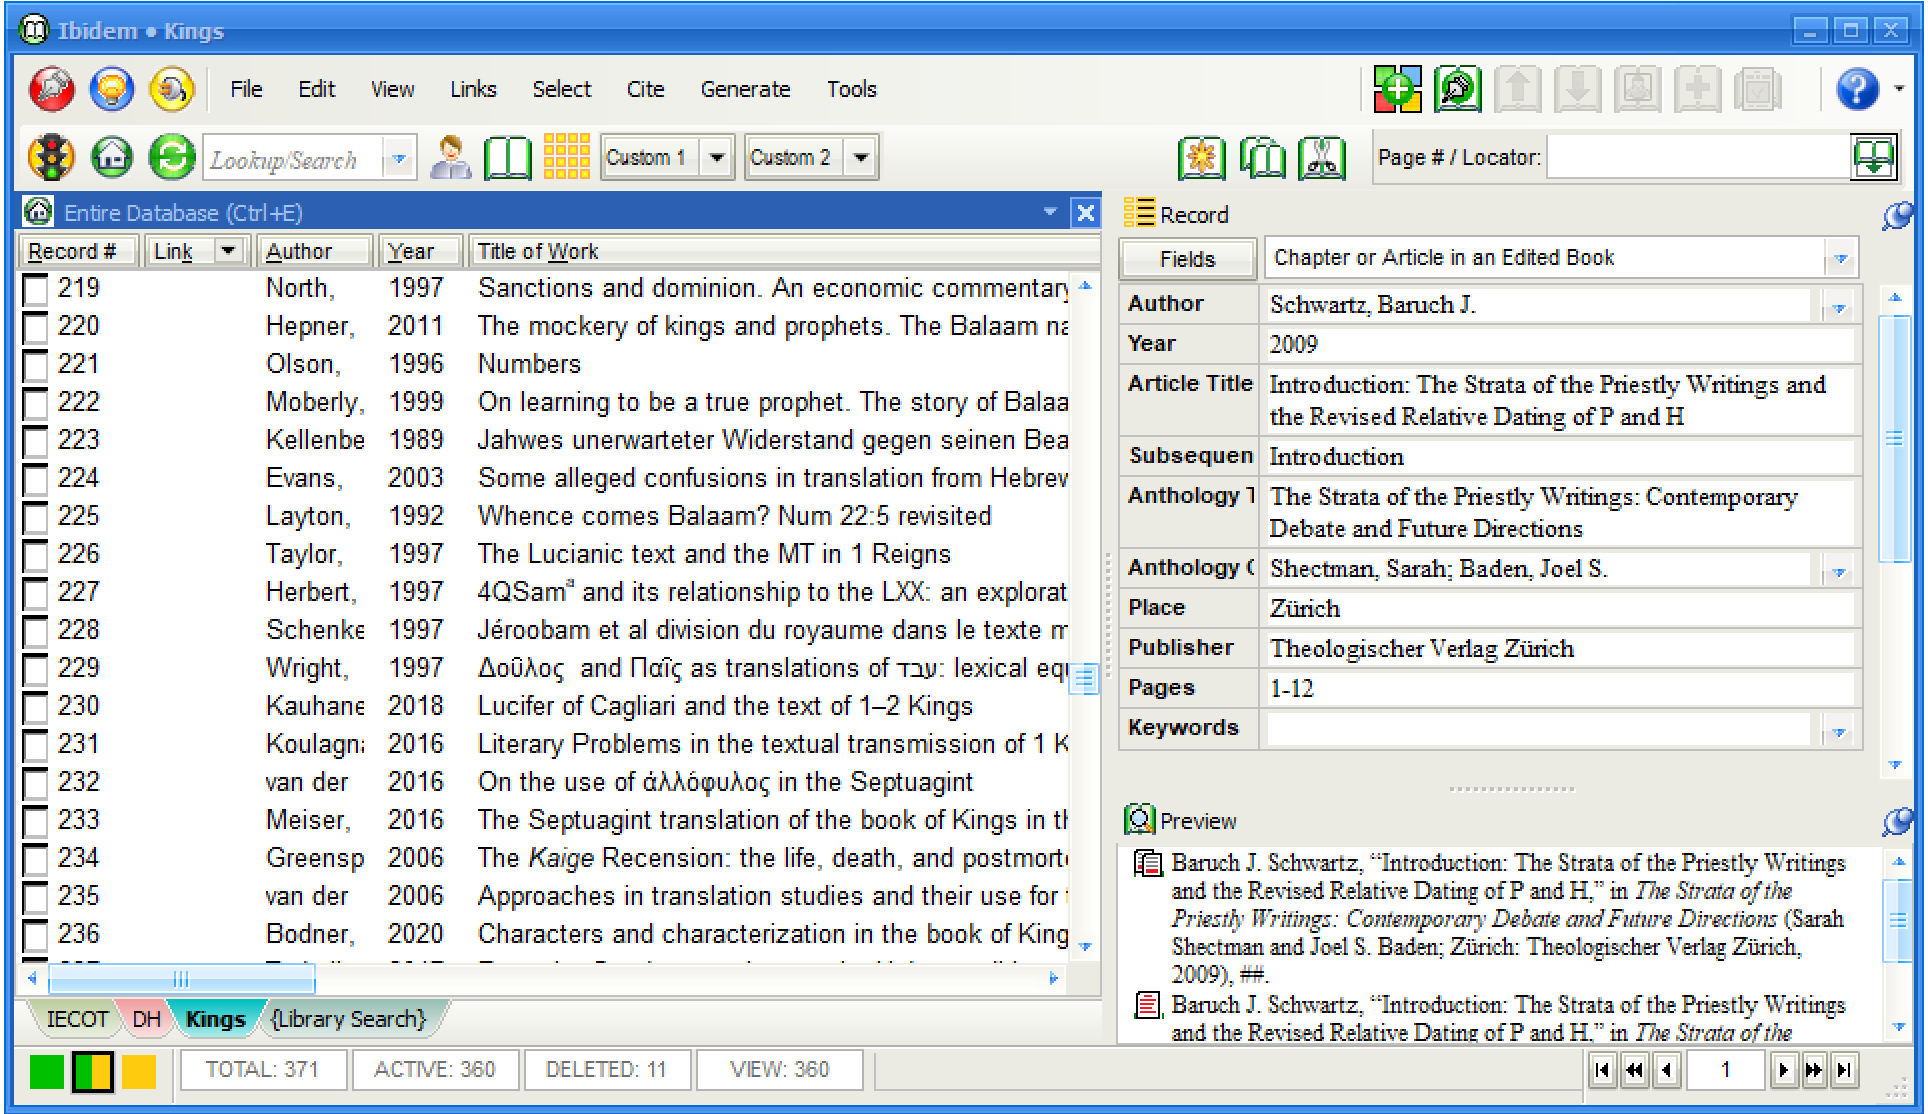1928x1114 pixels.
Task: Check the checkbox for record 219
Action: click(x=36, y=290)
